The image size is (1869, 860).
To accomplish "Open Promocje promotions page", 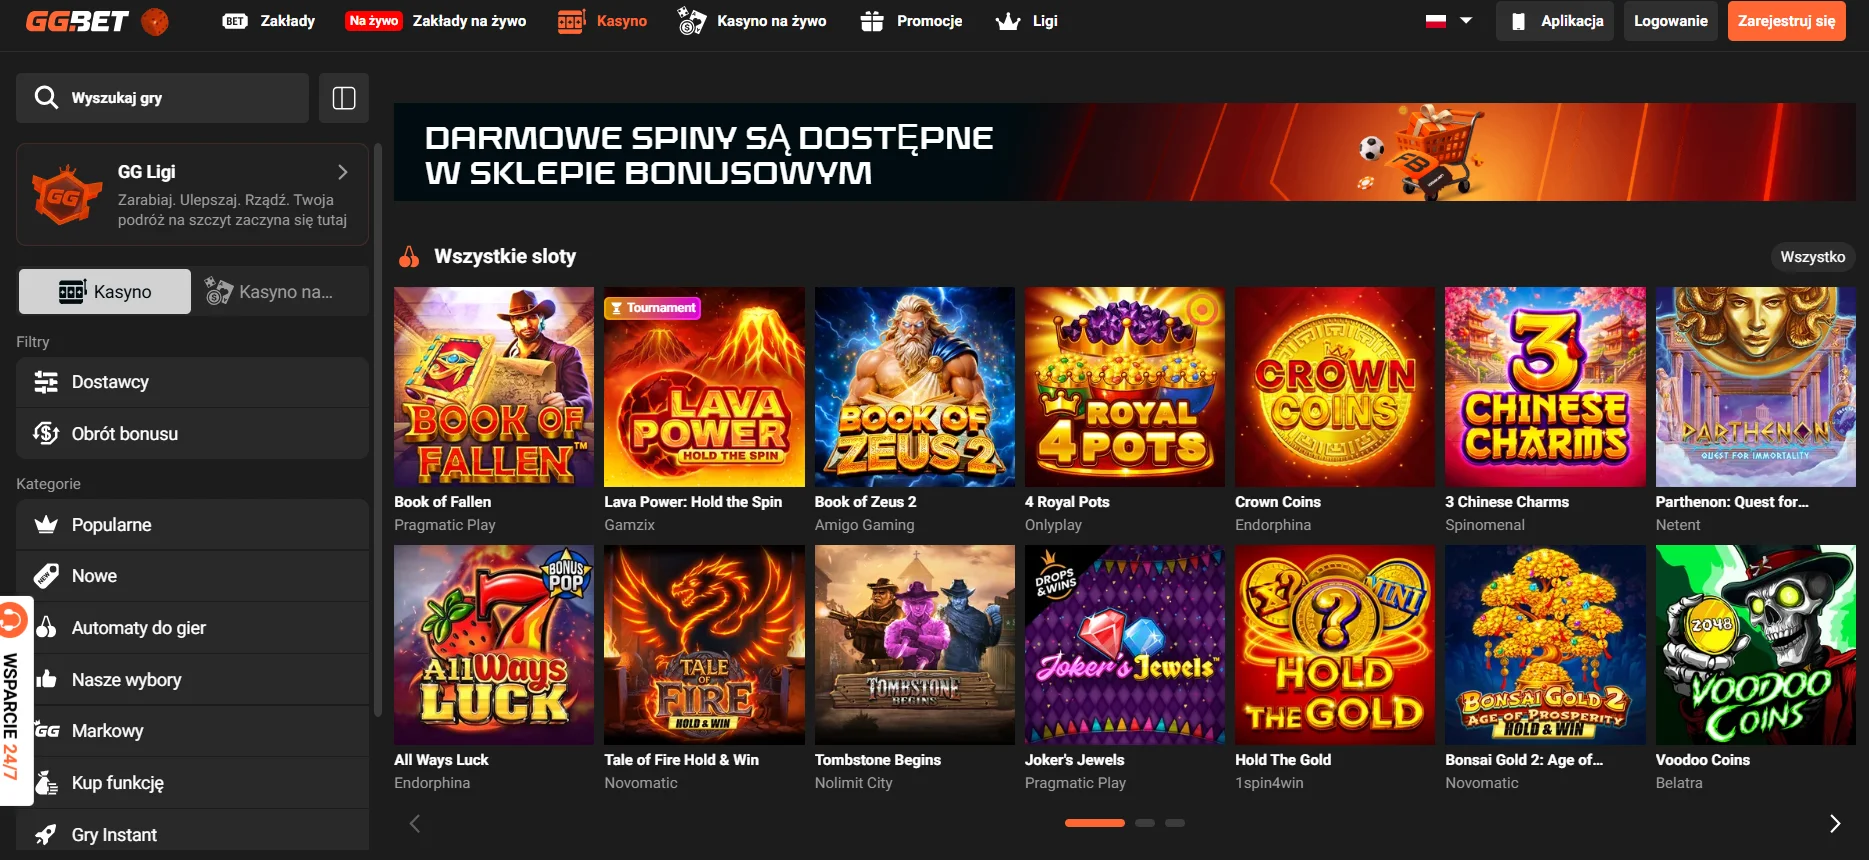I will [911, 21].
